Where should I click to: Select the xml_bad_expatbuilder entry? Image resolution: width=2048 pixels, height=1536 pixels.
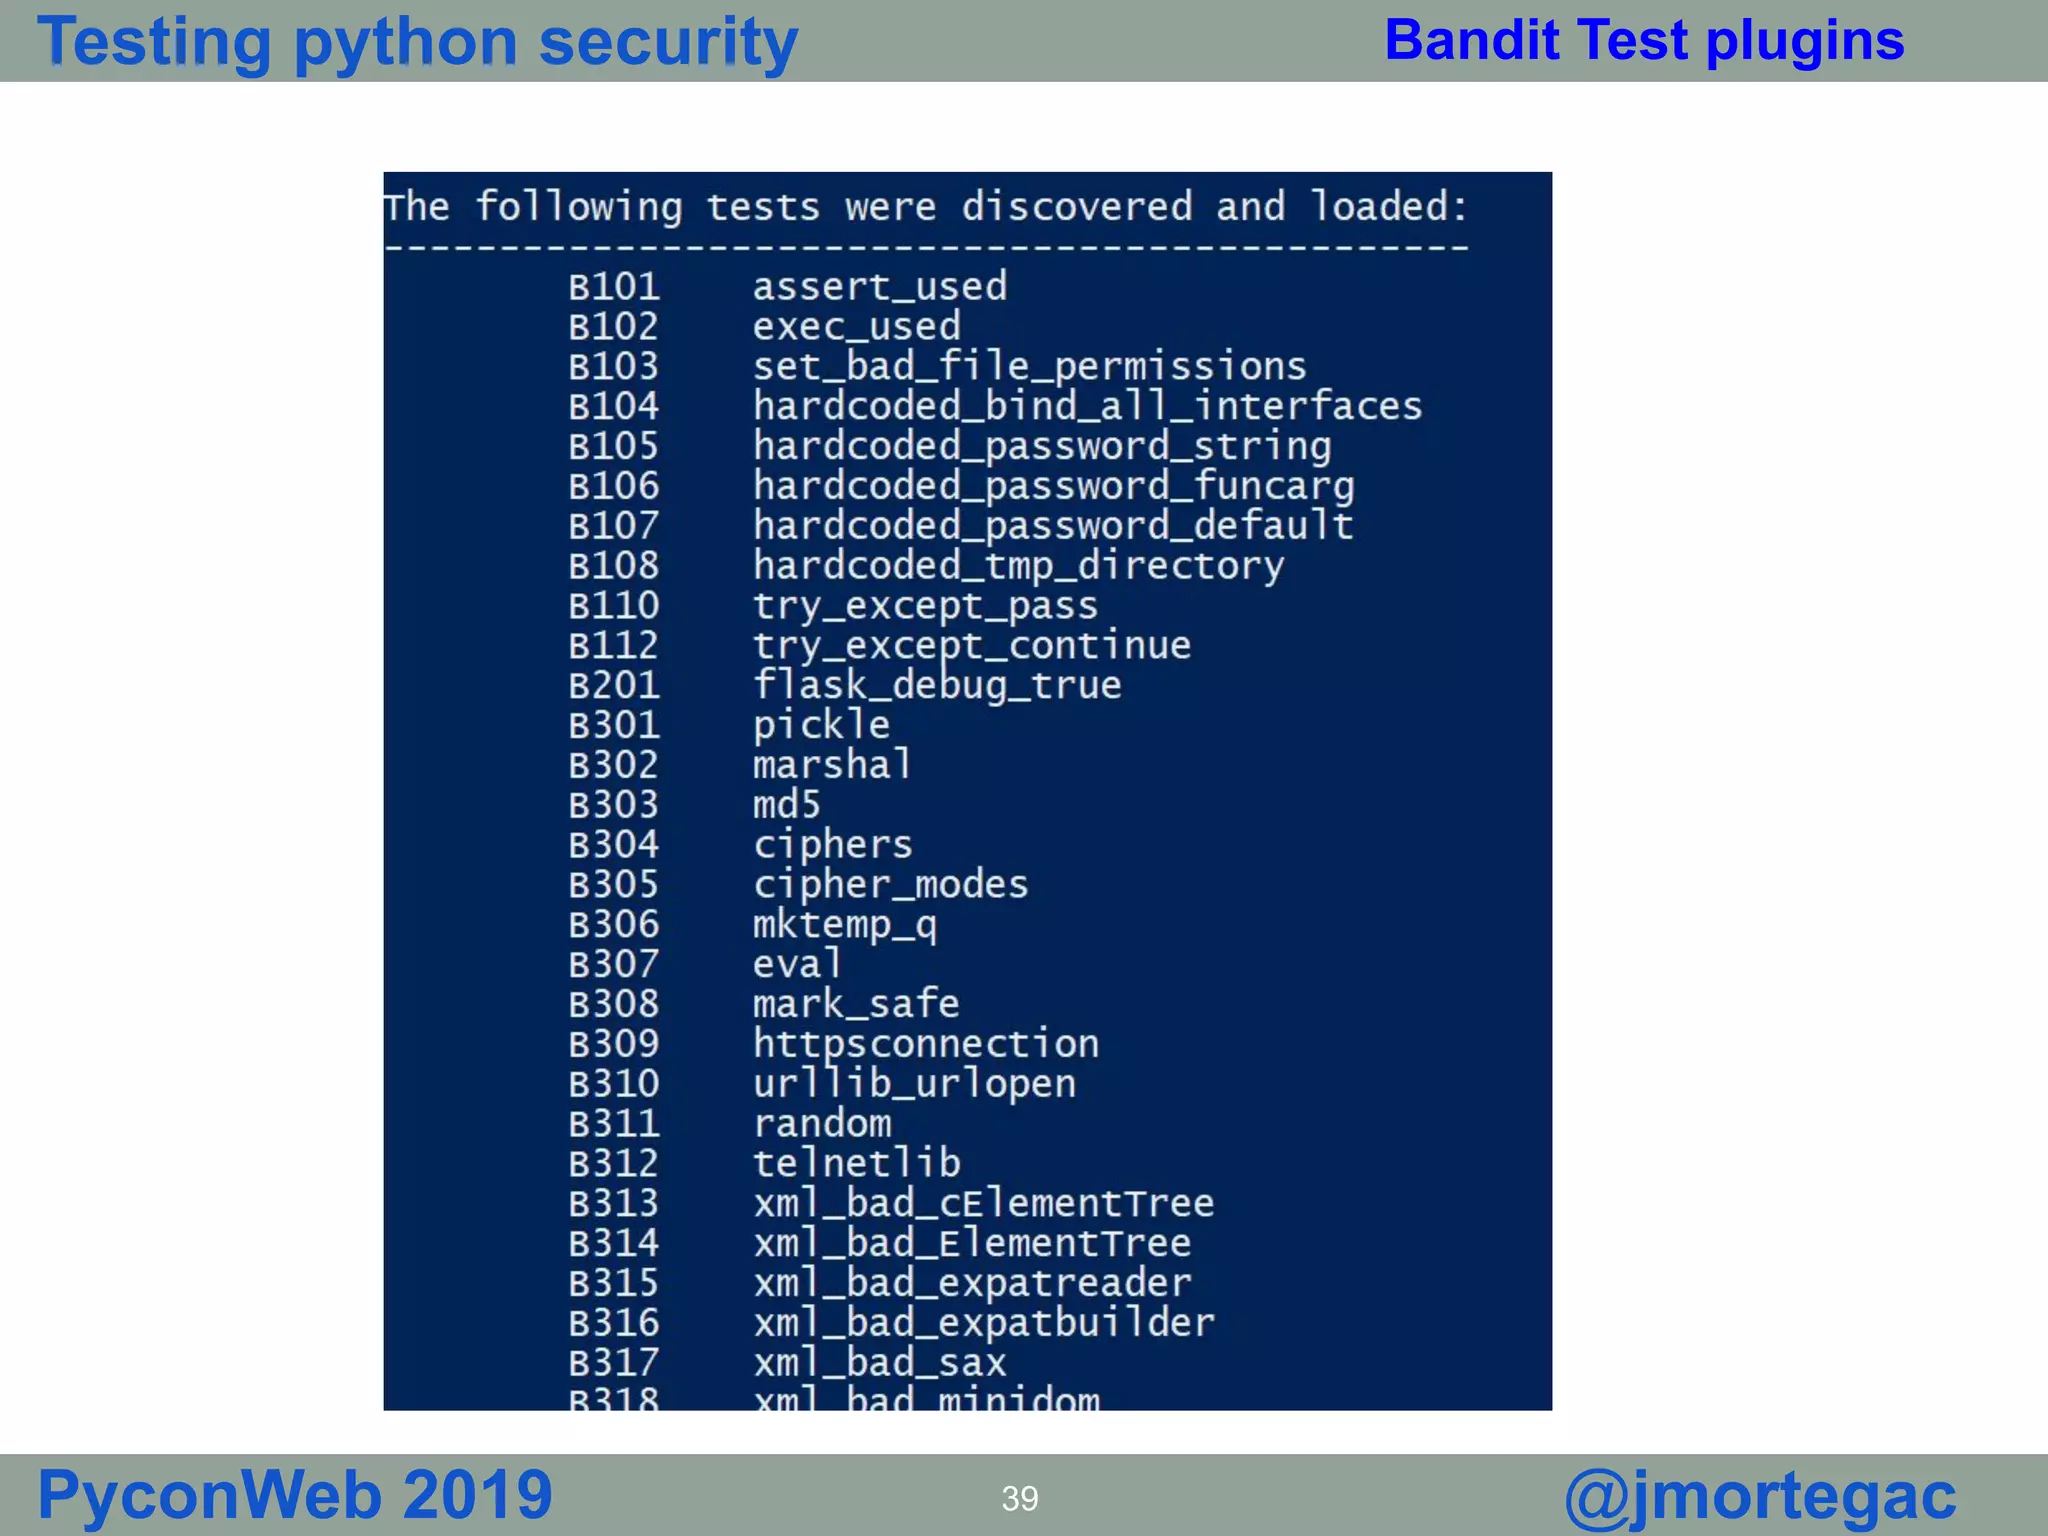tap(984, 1323)
